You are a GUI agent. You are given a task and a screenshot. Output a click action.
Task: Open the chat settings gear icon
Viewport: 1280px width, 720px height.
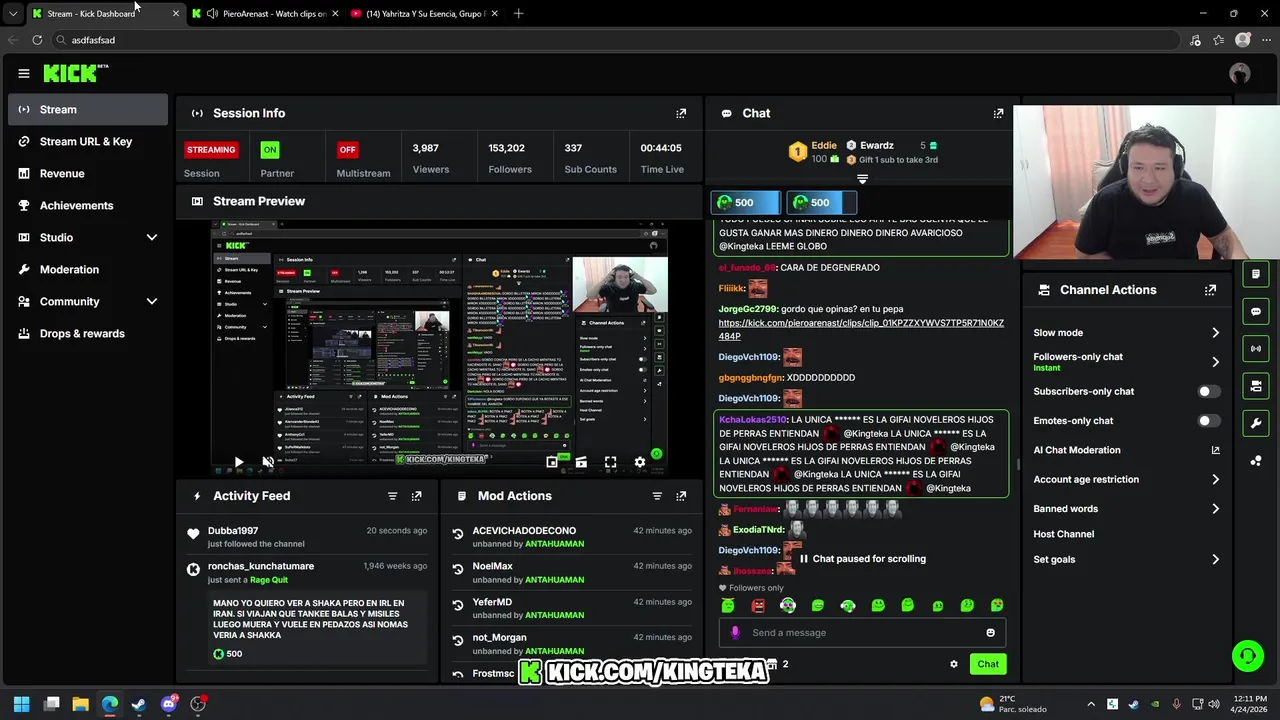point(954,664)
